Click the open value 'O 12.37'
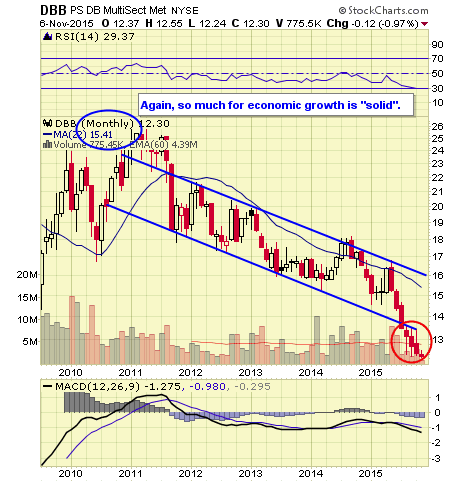The image size is (460, 482). [120, 24]
